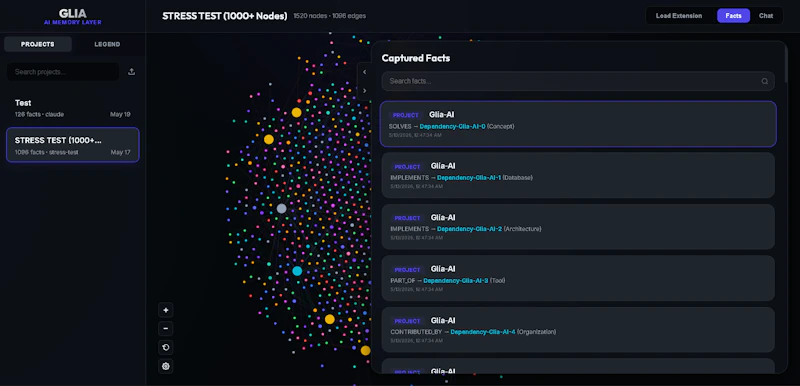The image size is (800, 386).
Task: Click the large gray node in graph
Action: (x=282, y=209)
